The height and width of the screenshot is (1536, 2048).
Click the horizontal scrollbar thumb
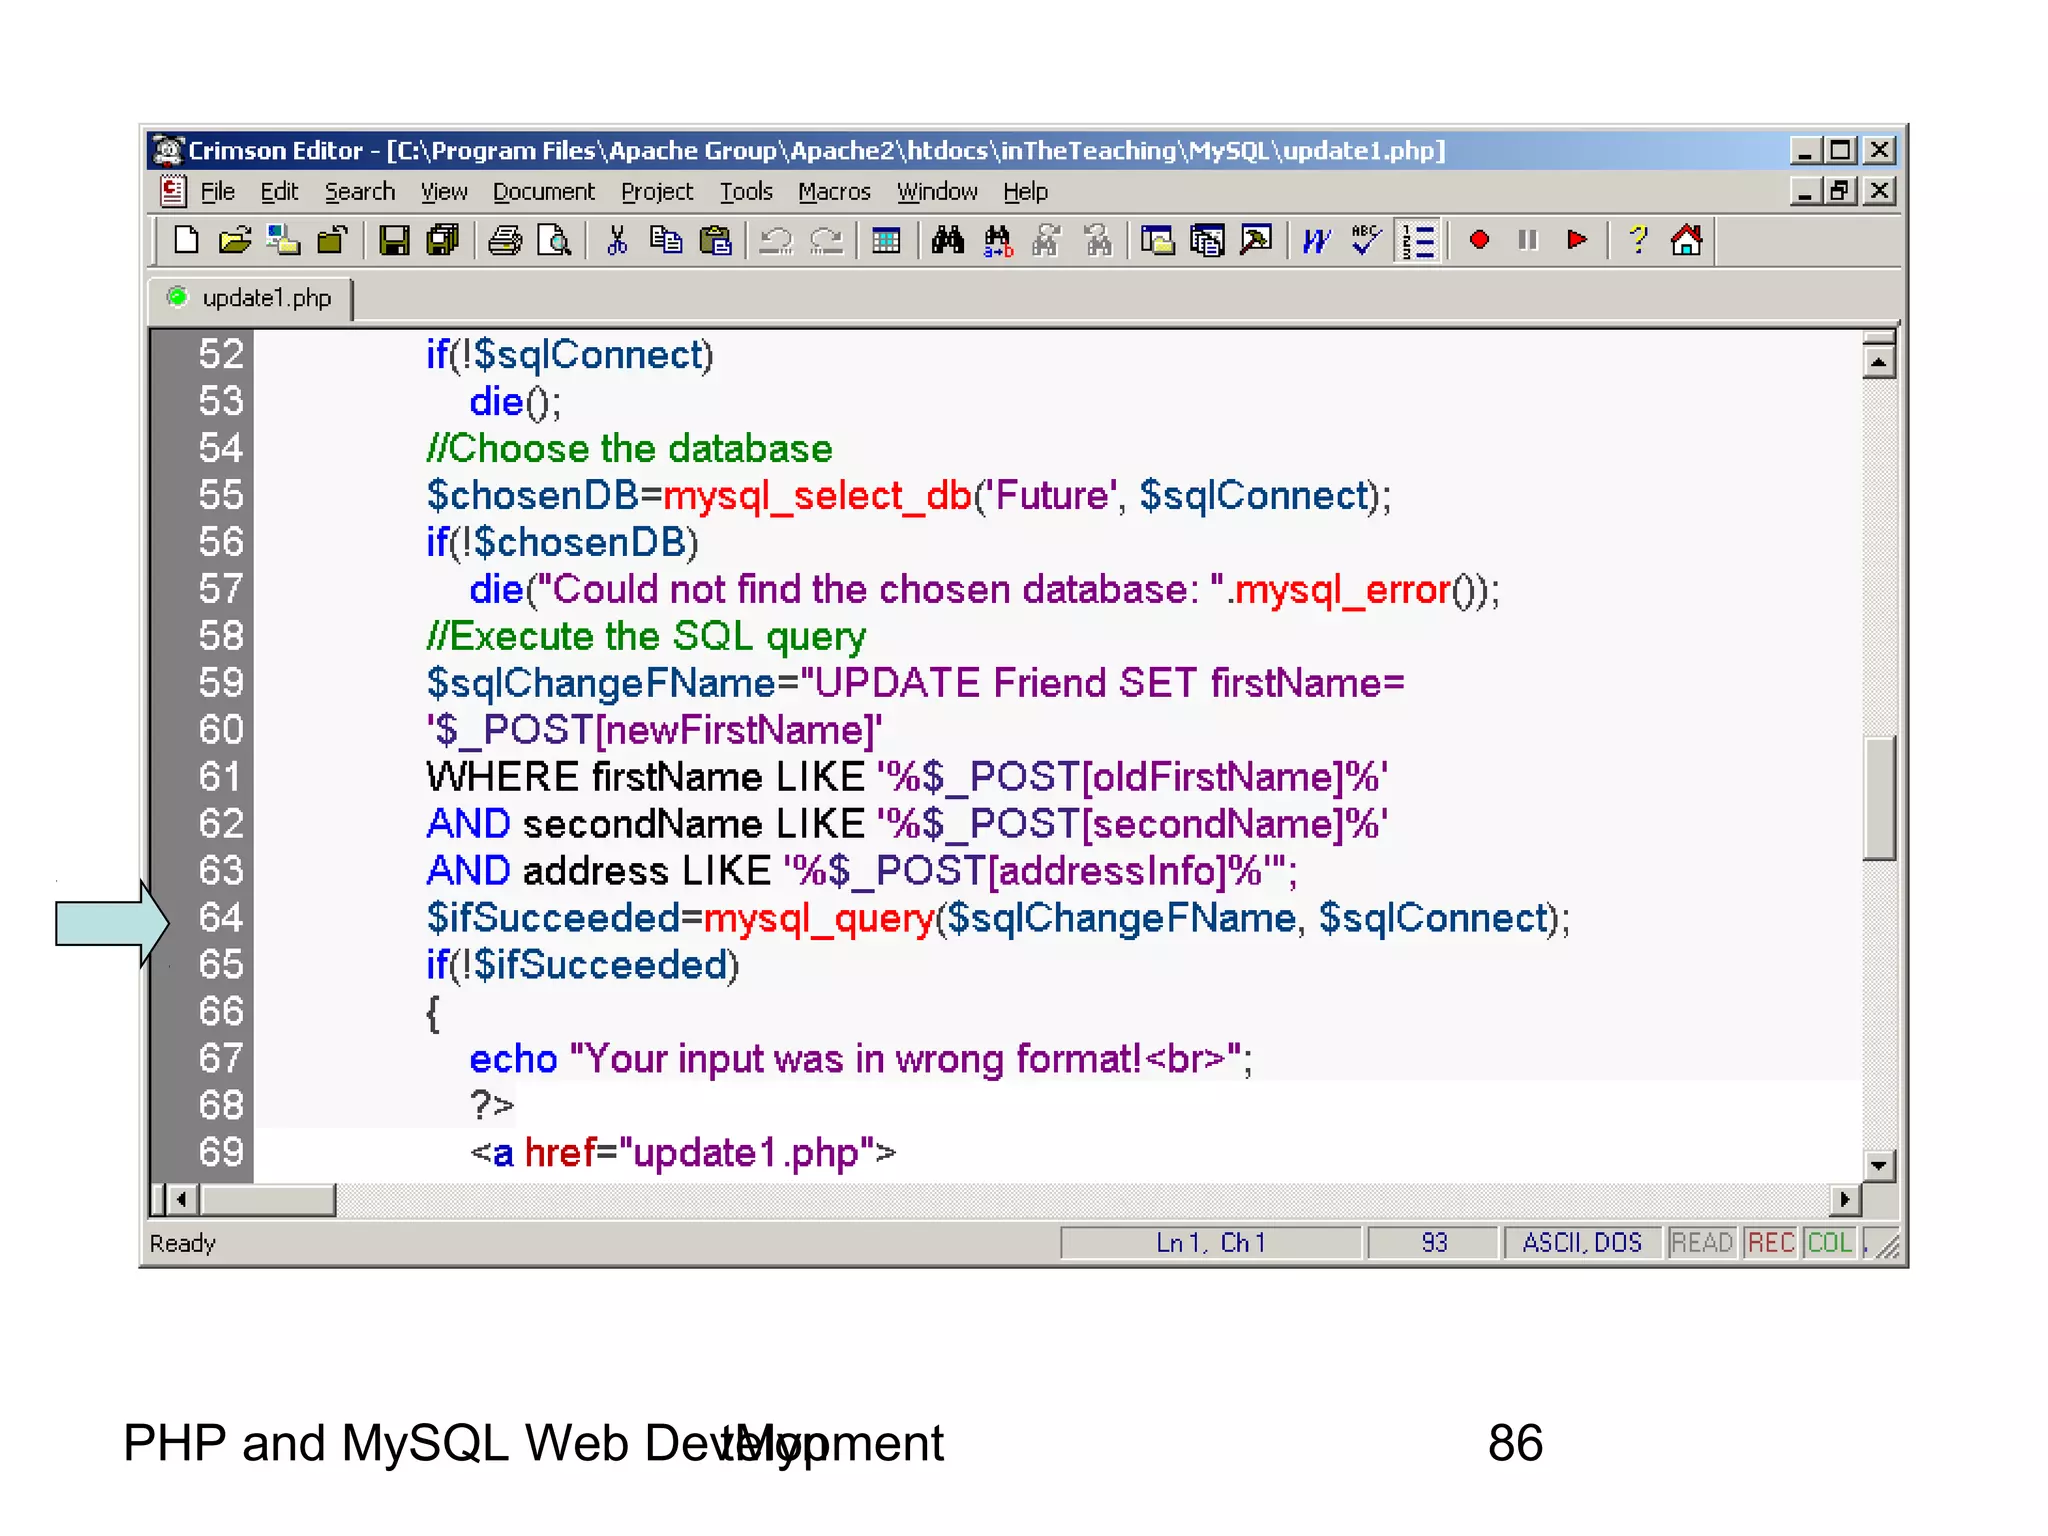pyautogui.click(x=267, y=1199)
